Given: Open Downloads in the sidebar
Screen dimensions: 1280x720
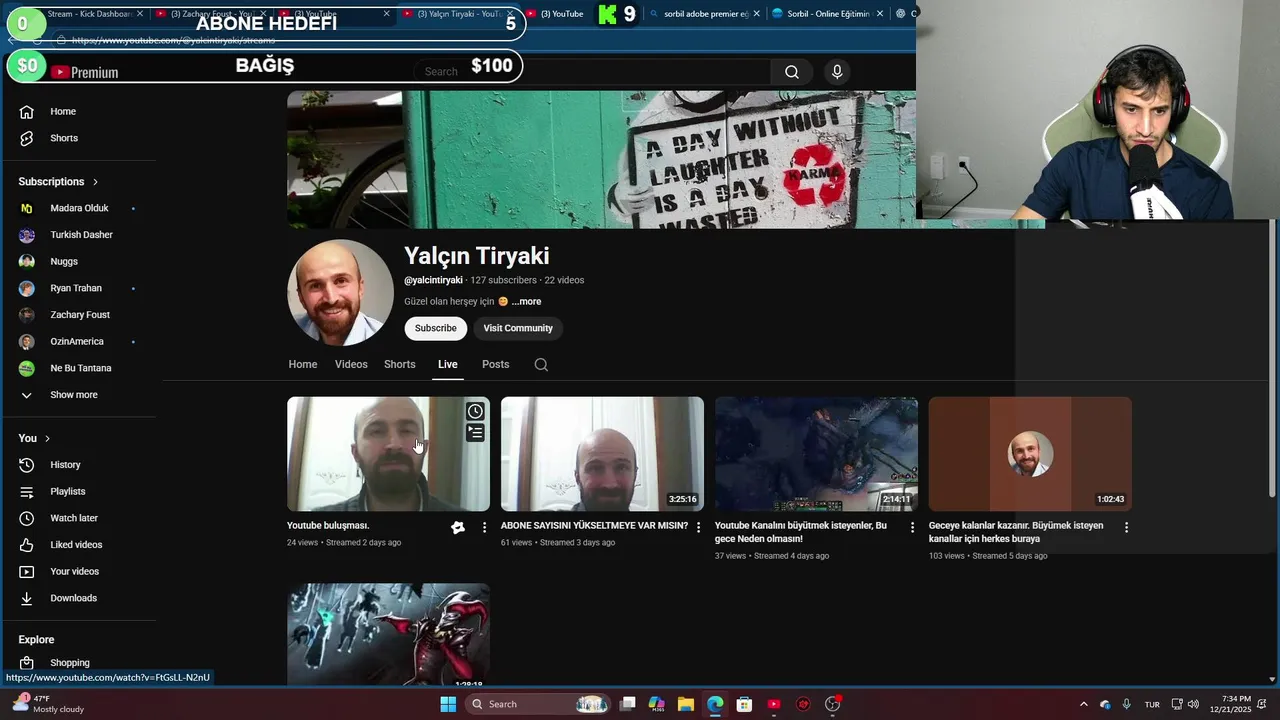Looking at the screenshot, I should click(73, 598).
